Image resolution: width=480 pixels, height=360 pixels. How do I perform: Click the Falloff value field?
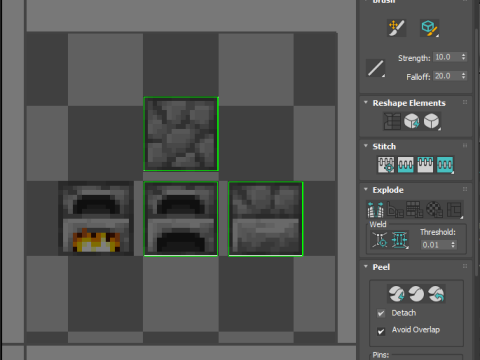(447, 76)
